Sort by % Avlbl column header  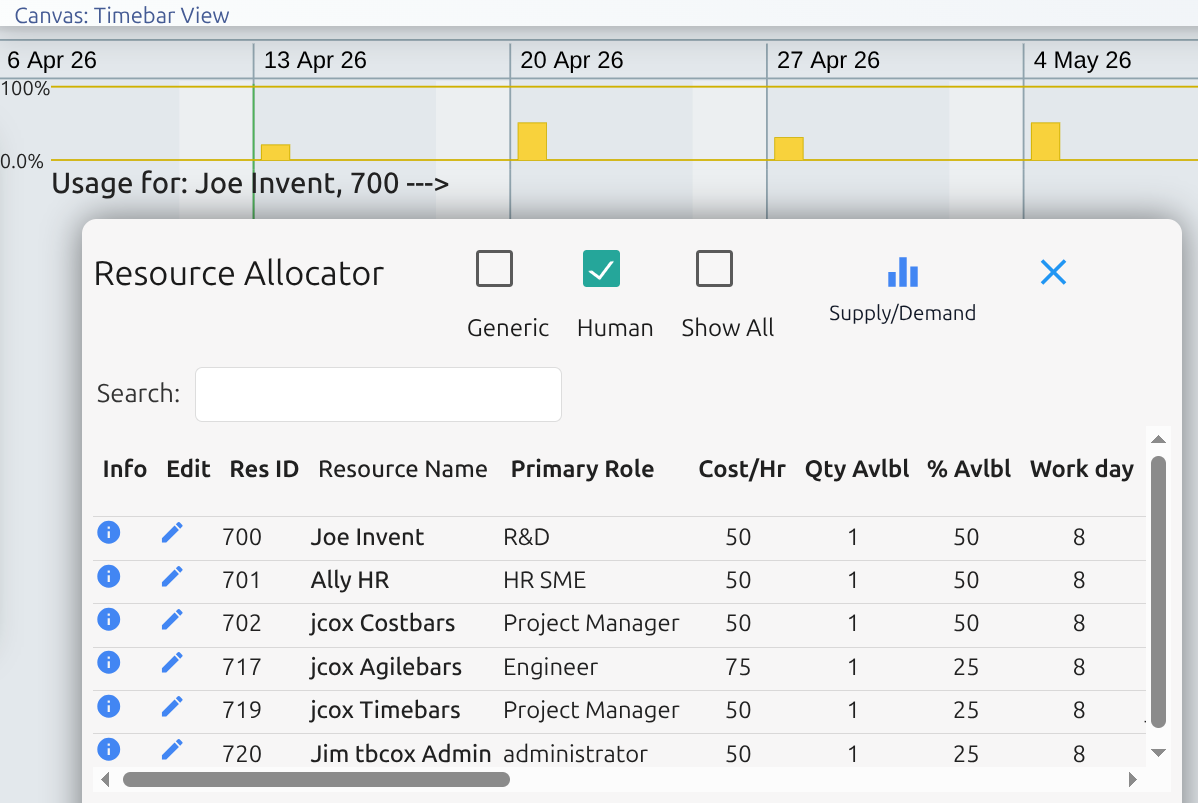969,468
